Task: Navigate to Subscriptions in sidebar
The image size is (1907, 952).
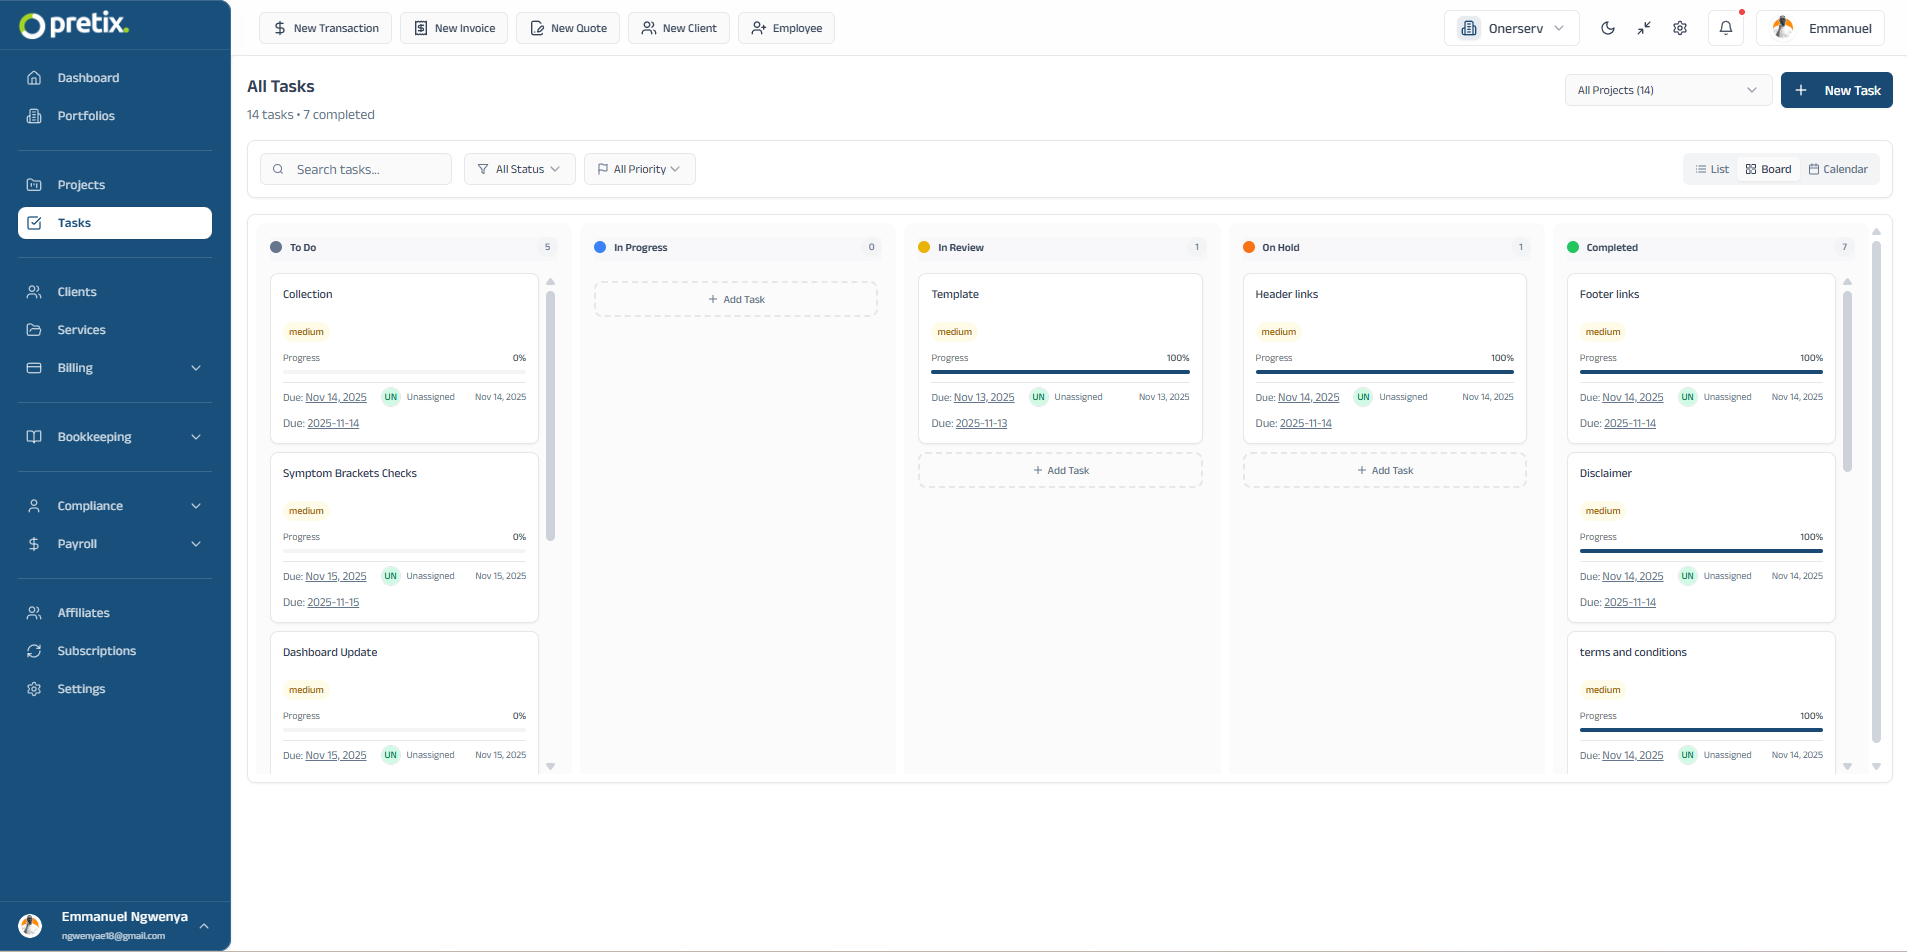Action: (x=97, y=650)
